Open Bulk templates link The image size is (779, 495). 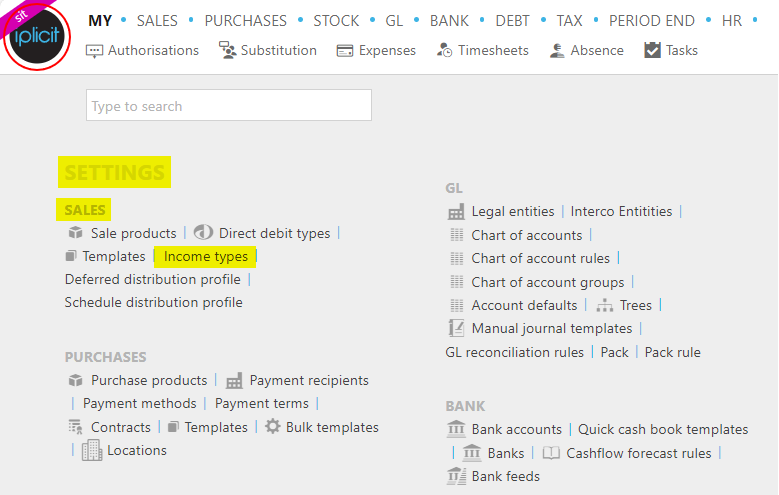click(x=332, y=427)
